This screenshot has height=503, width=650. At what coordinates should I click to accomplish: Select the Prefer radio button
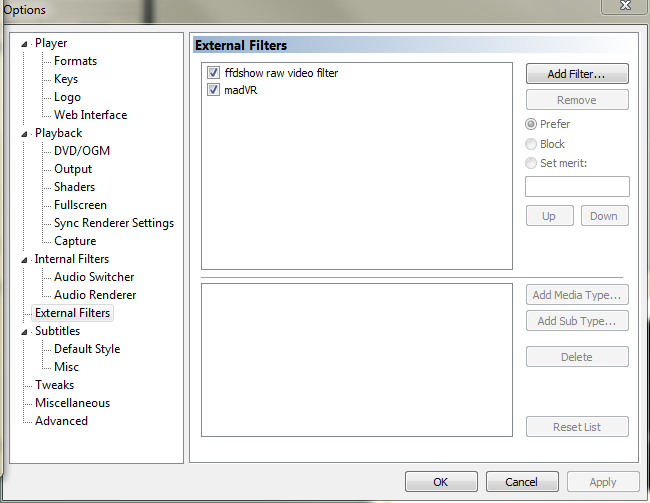[x=531, y=124]
